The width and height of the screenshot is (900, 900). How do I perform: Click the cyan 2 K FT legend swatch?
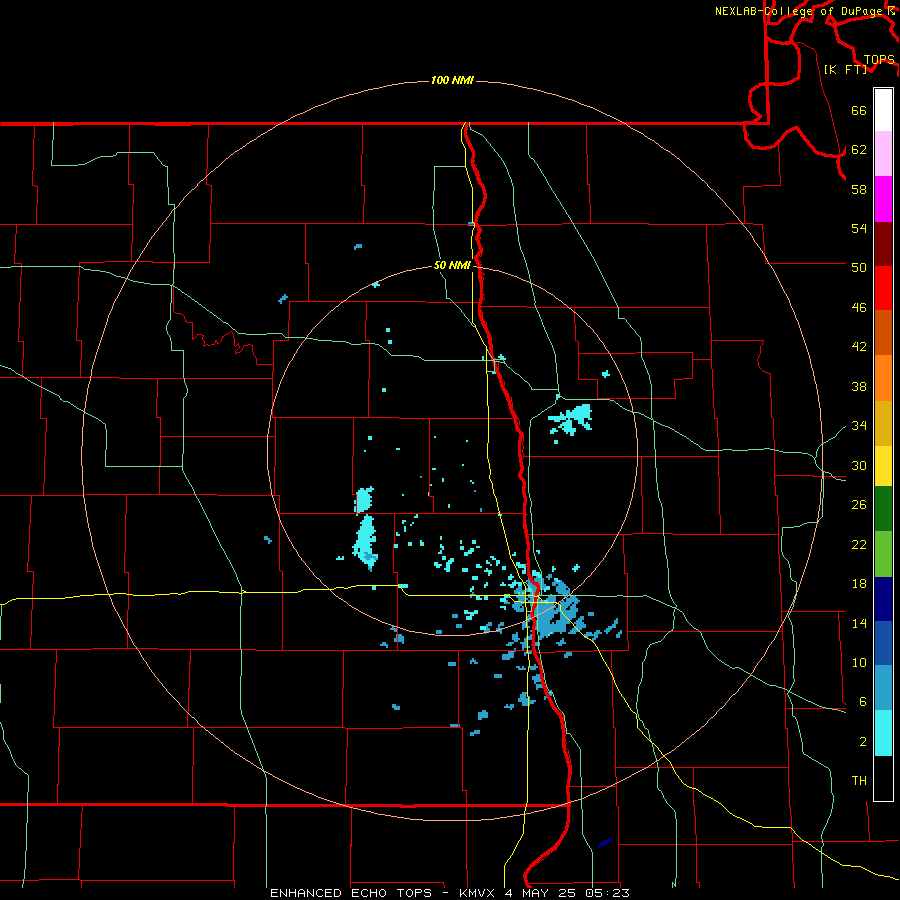pyautogui.click(x=883, y=733)
